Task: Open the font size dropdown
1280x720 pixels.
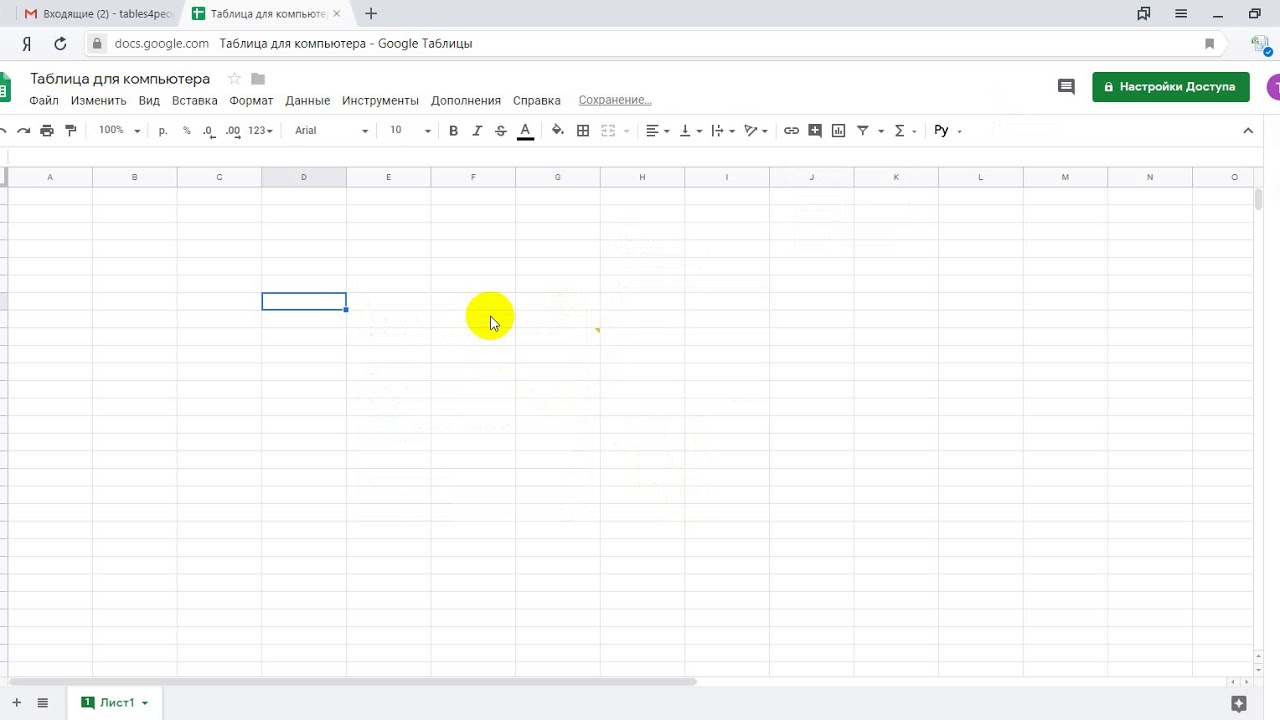Action: (410, 130)
